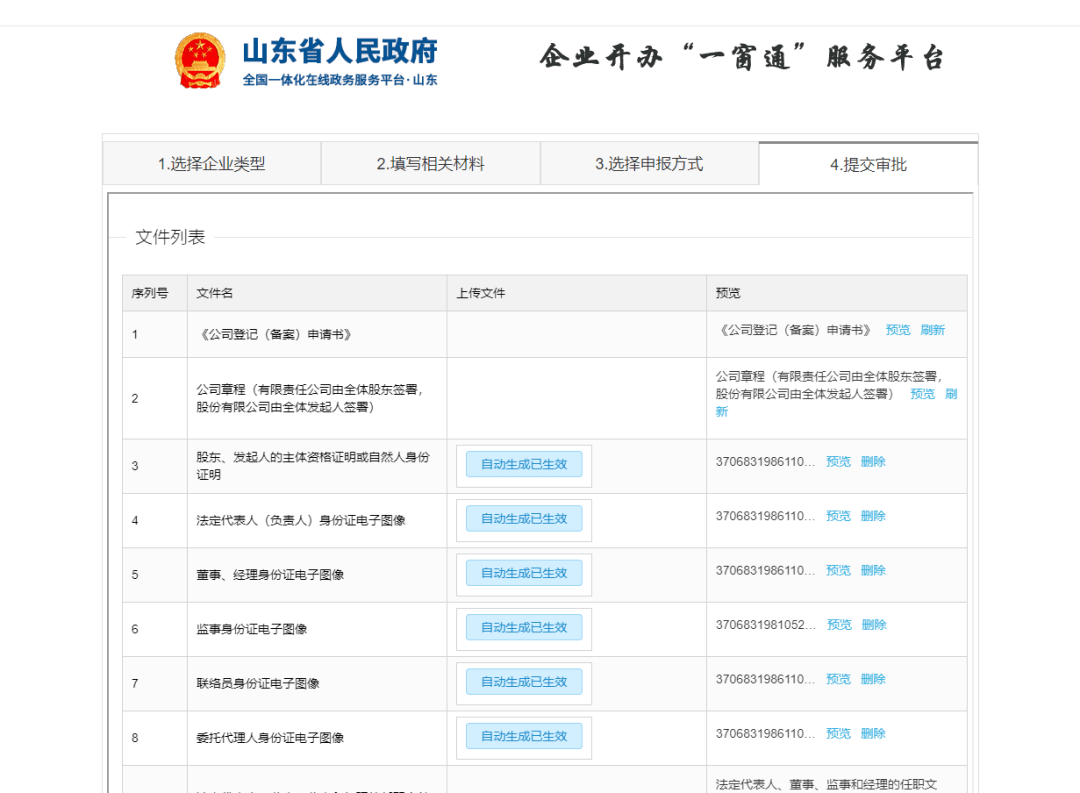Delete row 3 shareholder ID file
Viewport: 1080px width, 793px height.
click(873, 462)
